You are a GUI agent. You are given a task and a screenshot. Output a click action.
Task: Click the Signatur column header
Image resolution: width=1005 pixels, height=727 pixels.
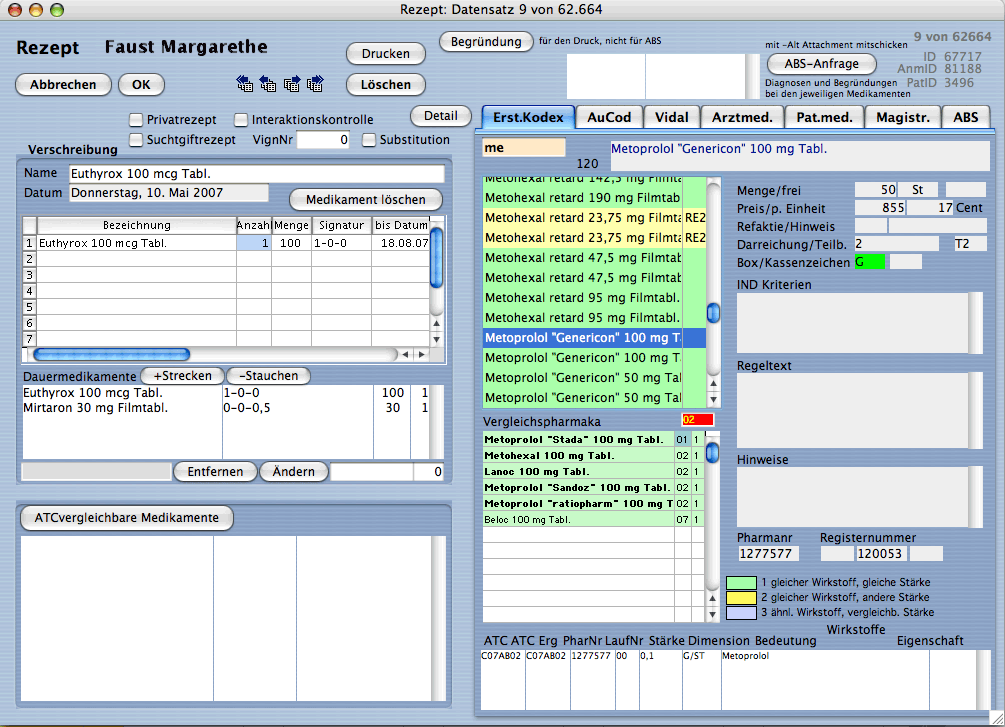(341, 225)
